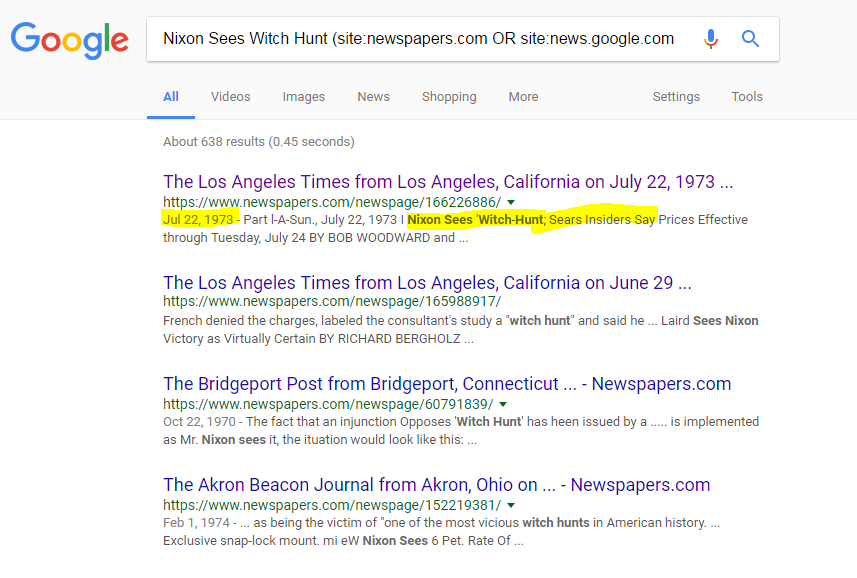
Task: Open Los Angeles Times July 22, 1973 result
Action: (448, 181)
